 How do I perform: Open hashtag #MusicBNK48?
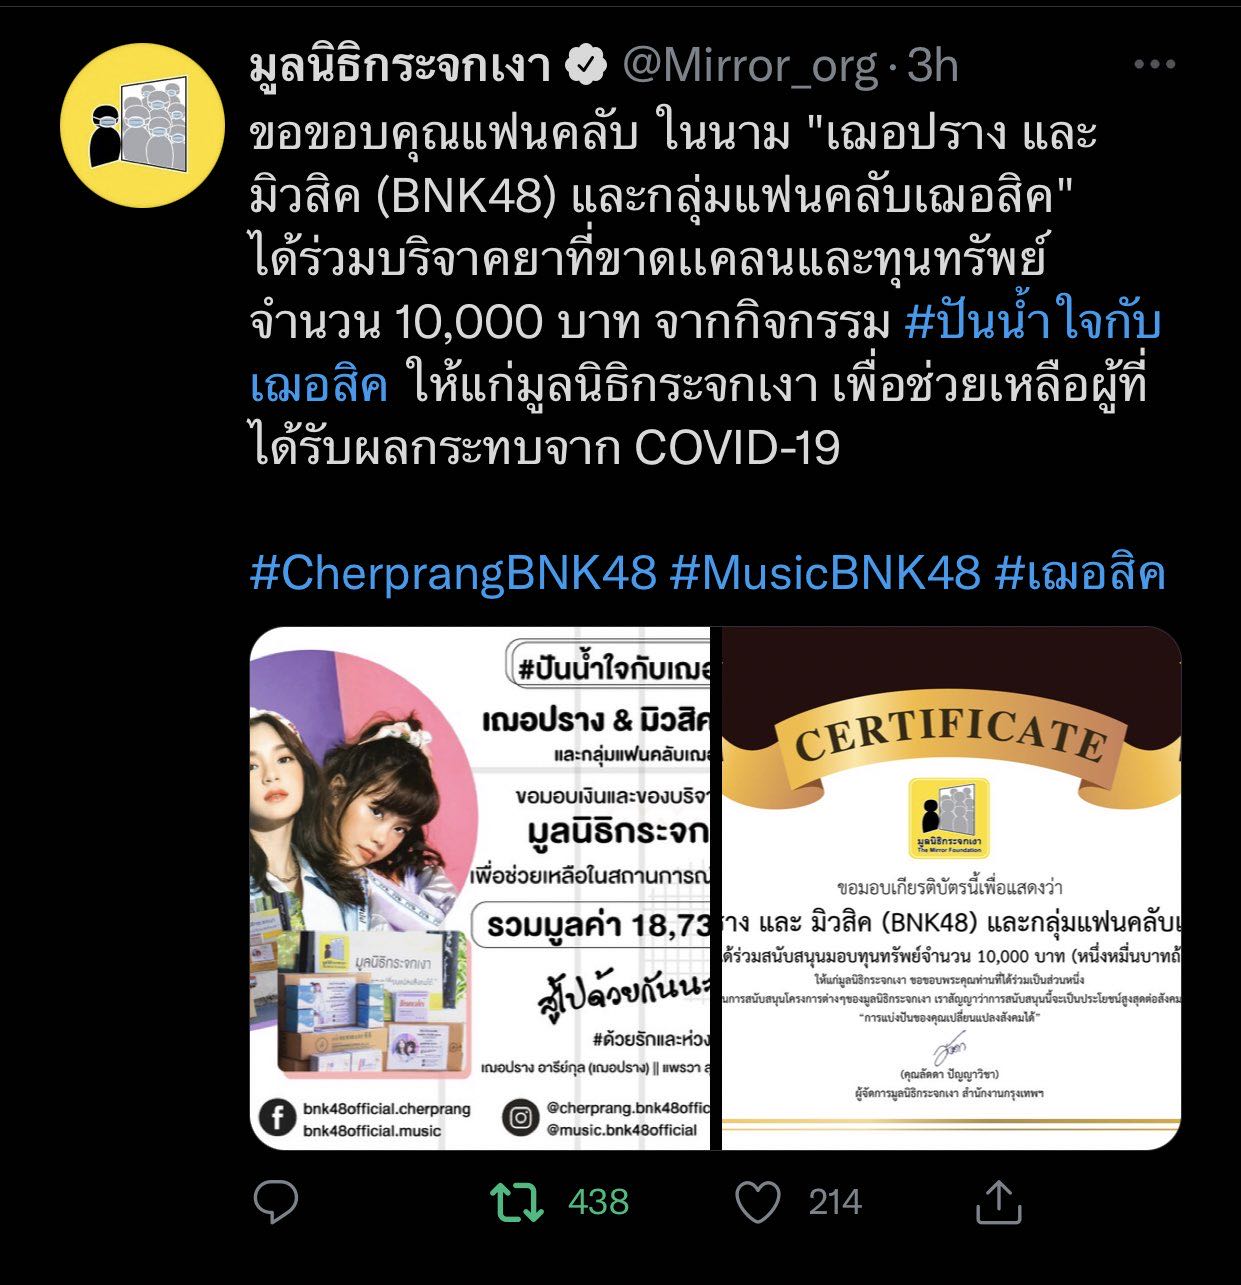point(825,573)
